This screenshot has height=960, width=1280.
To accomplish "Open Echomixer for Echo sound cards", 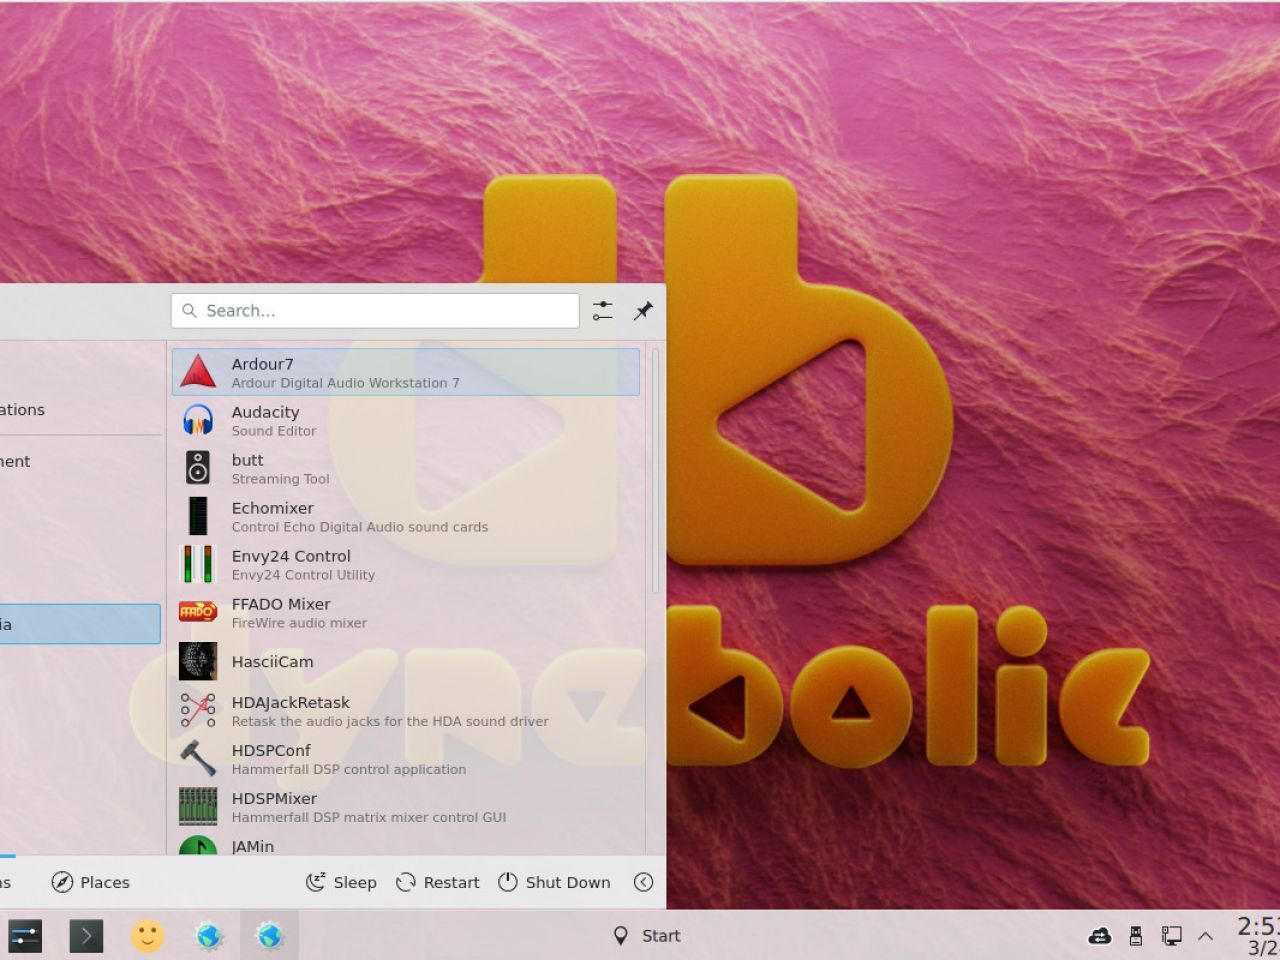I will click(405, 516).
